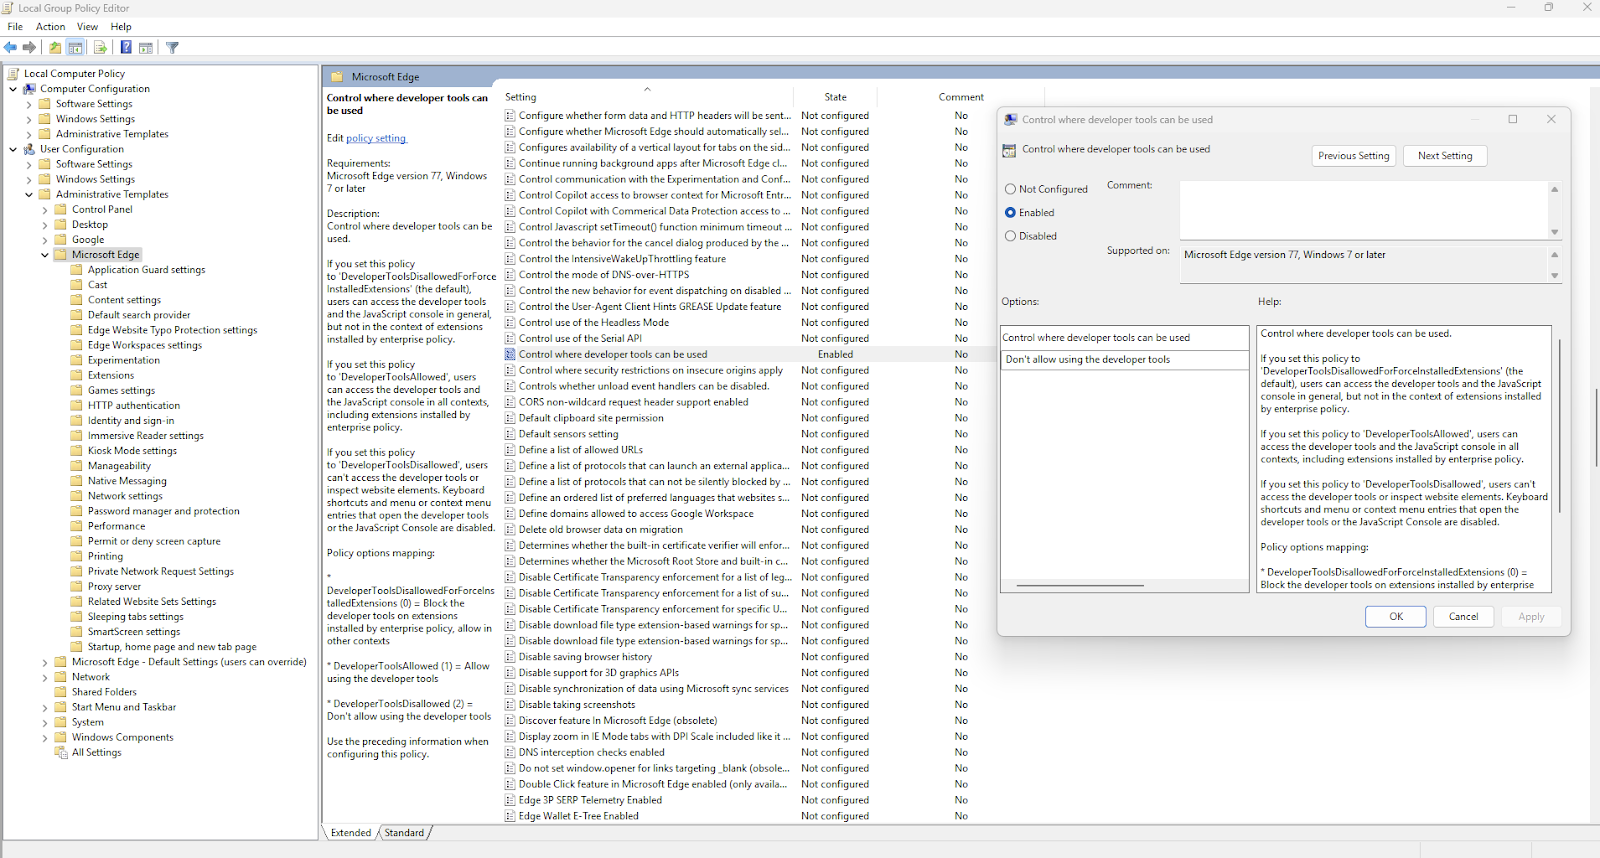Expand Windows Settings under User Configuration

[29, 179]
